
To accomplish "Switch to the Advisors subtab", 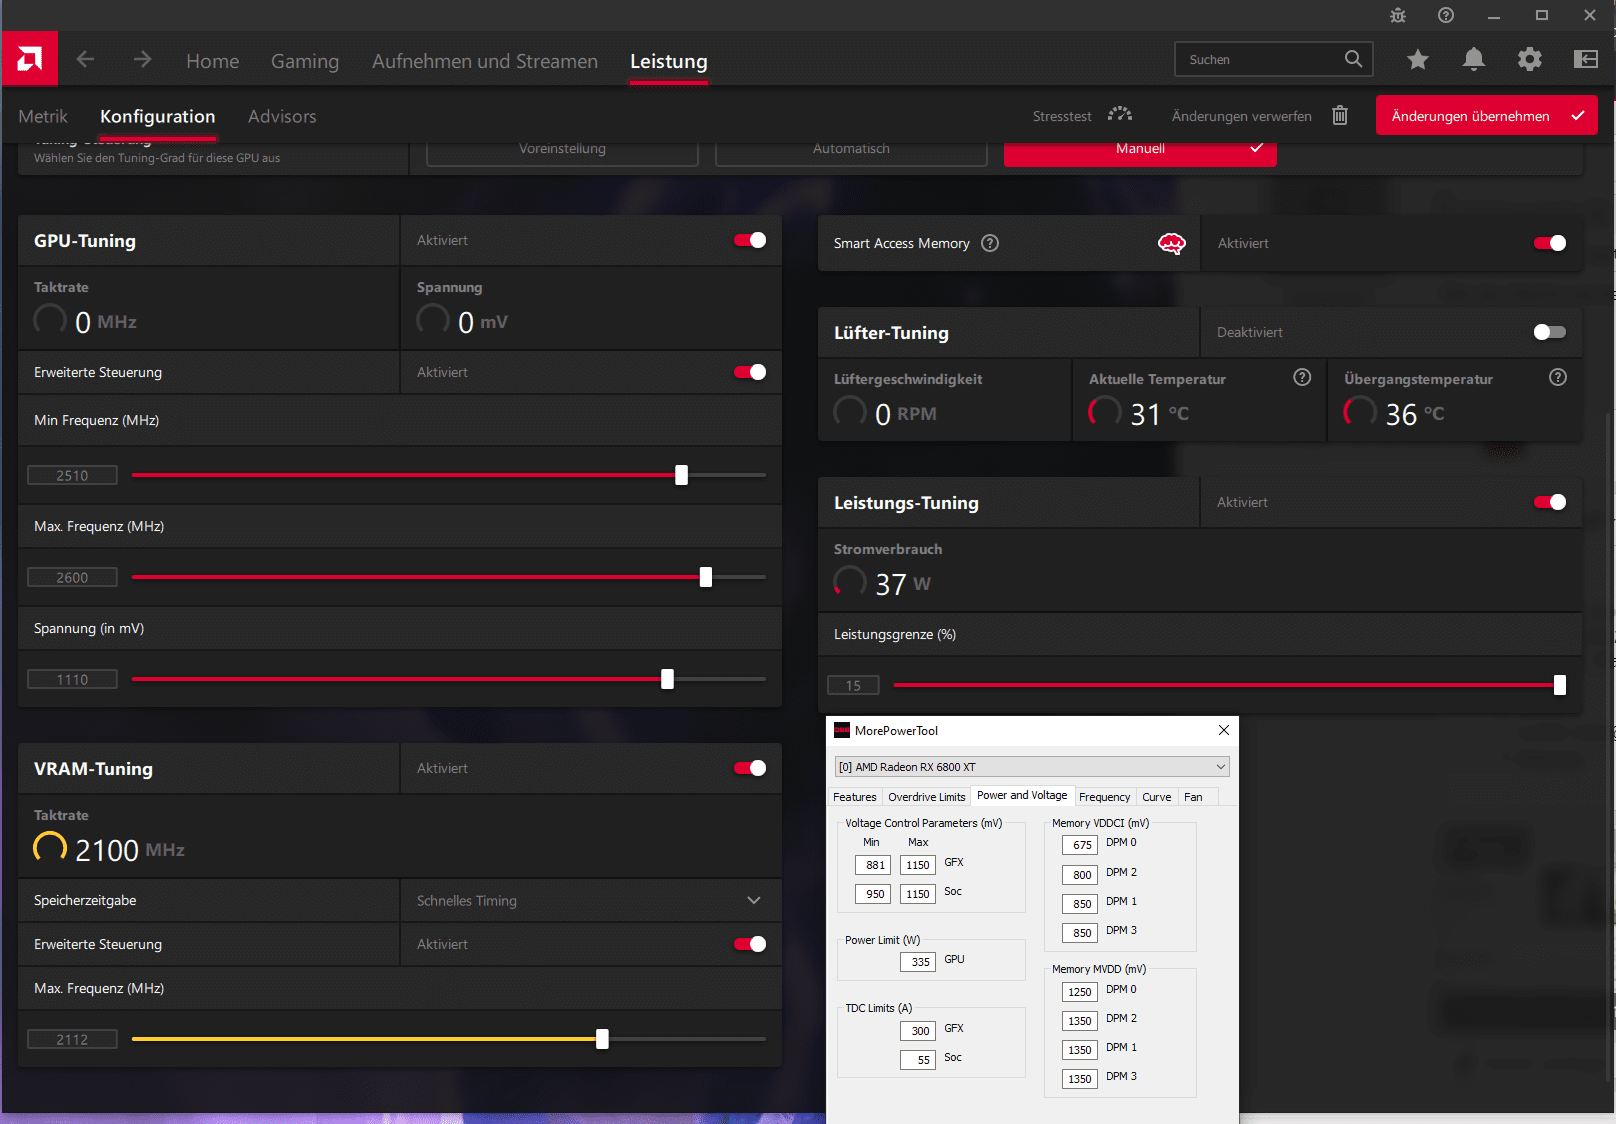I will tap(282, 116).
